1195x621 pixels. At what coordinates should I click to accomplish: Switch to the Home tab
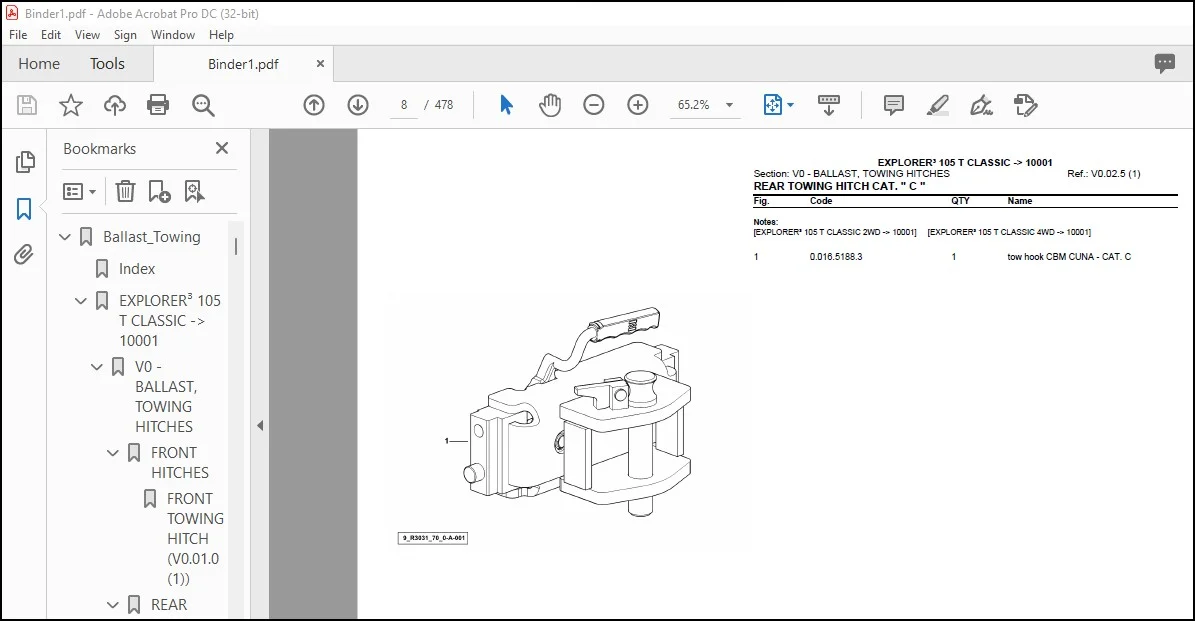coord(39,64)
